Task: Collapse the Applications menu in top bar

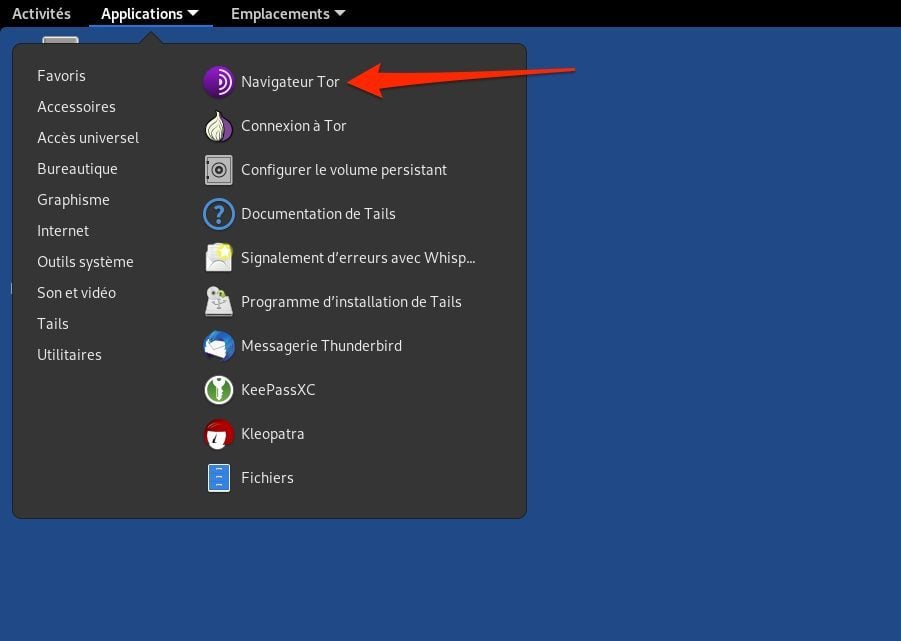Action: pos(150,13)
